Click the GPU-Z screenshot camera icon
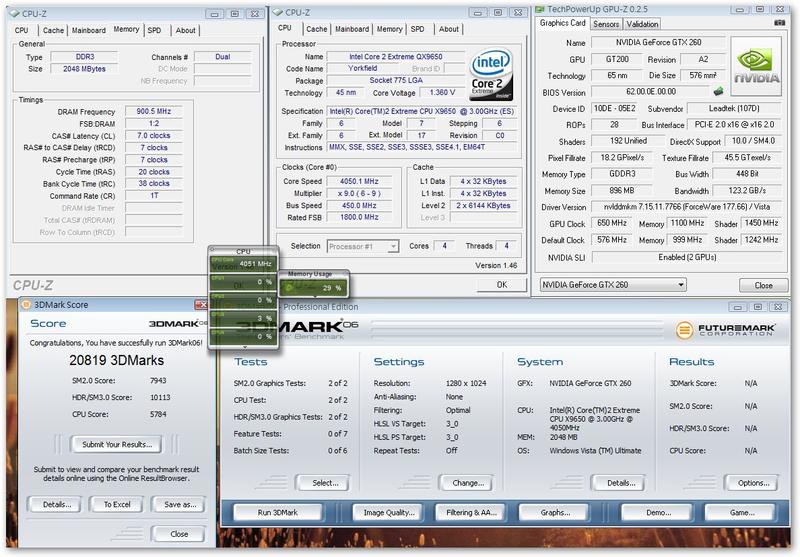Screen dimensions: 800x557 (779, 23)
